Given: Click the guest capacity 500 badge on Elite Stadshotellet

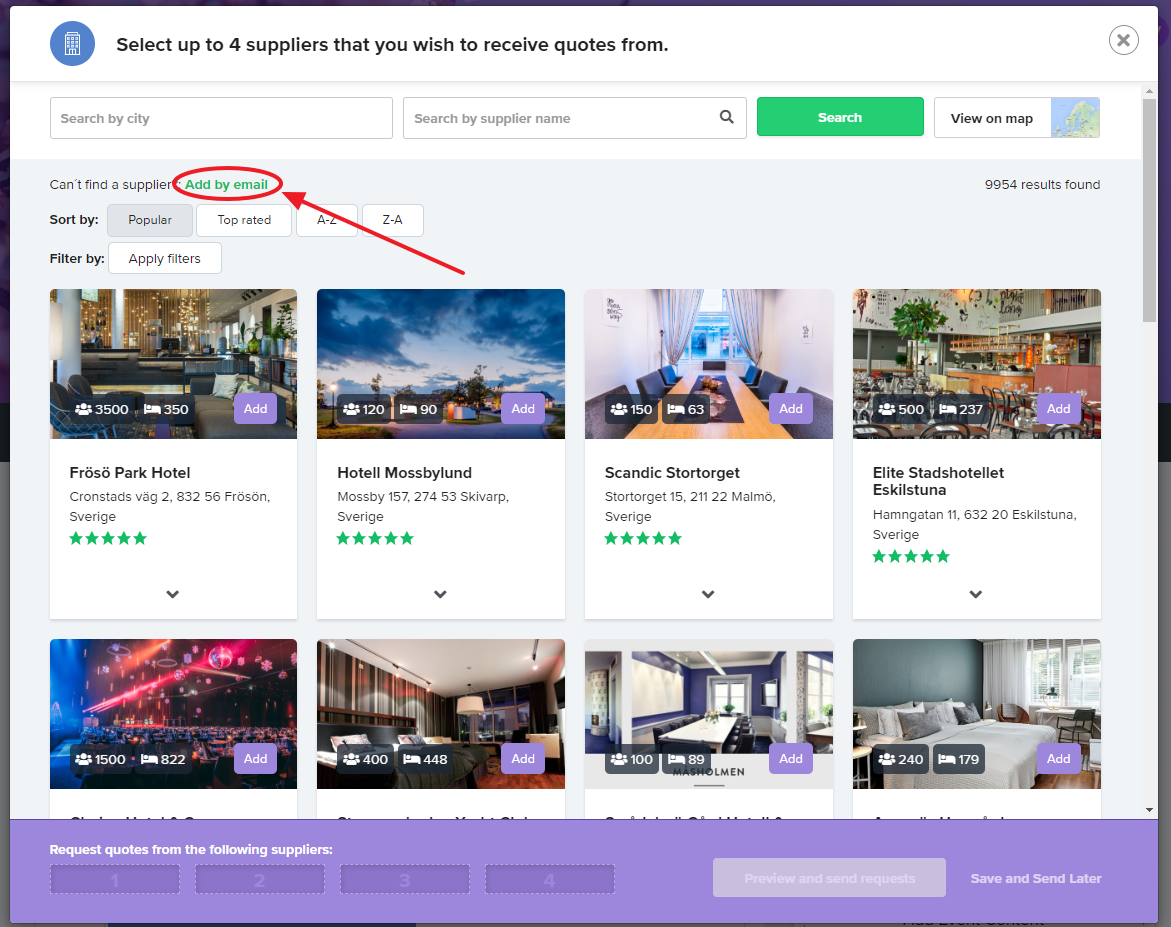Looking at the screenshot, I should click(901, 409).
